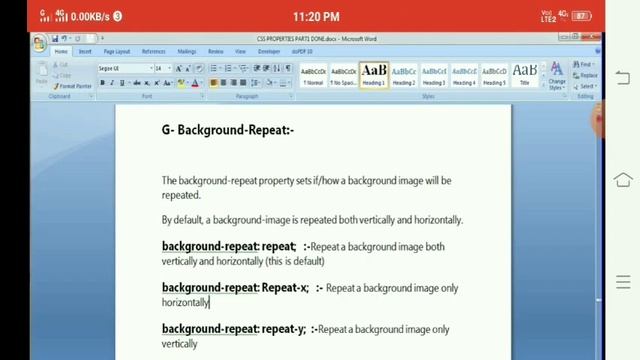Toggle italic formatting

click(x=112, y=83)
